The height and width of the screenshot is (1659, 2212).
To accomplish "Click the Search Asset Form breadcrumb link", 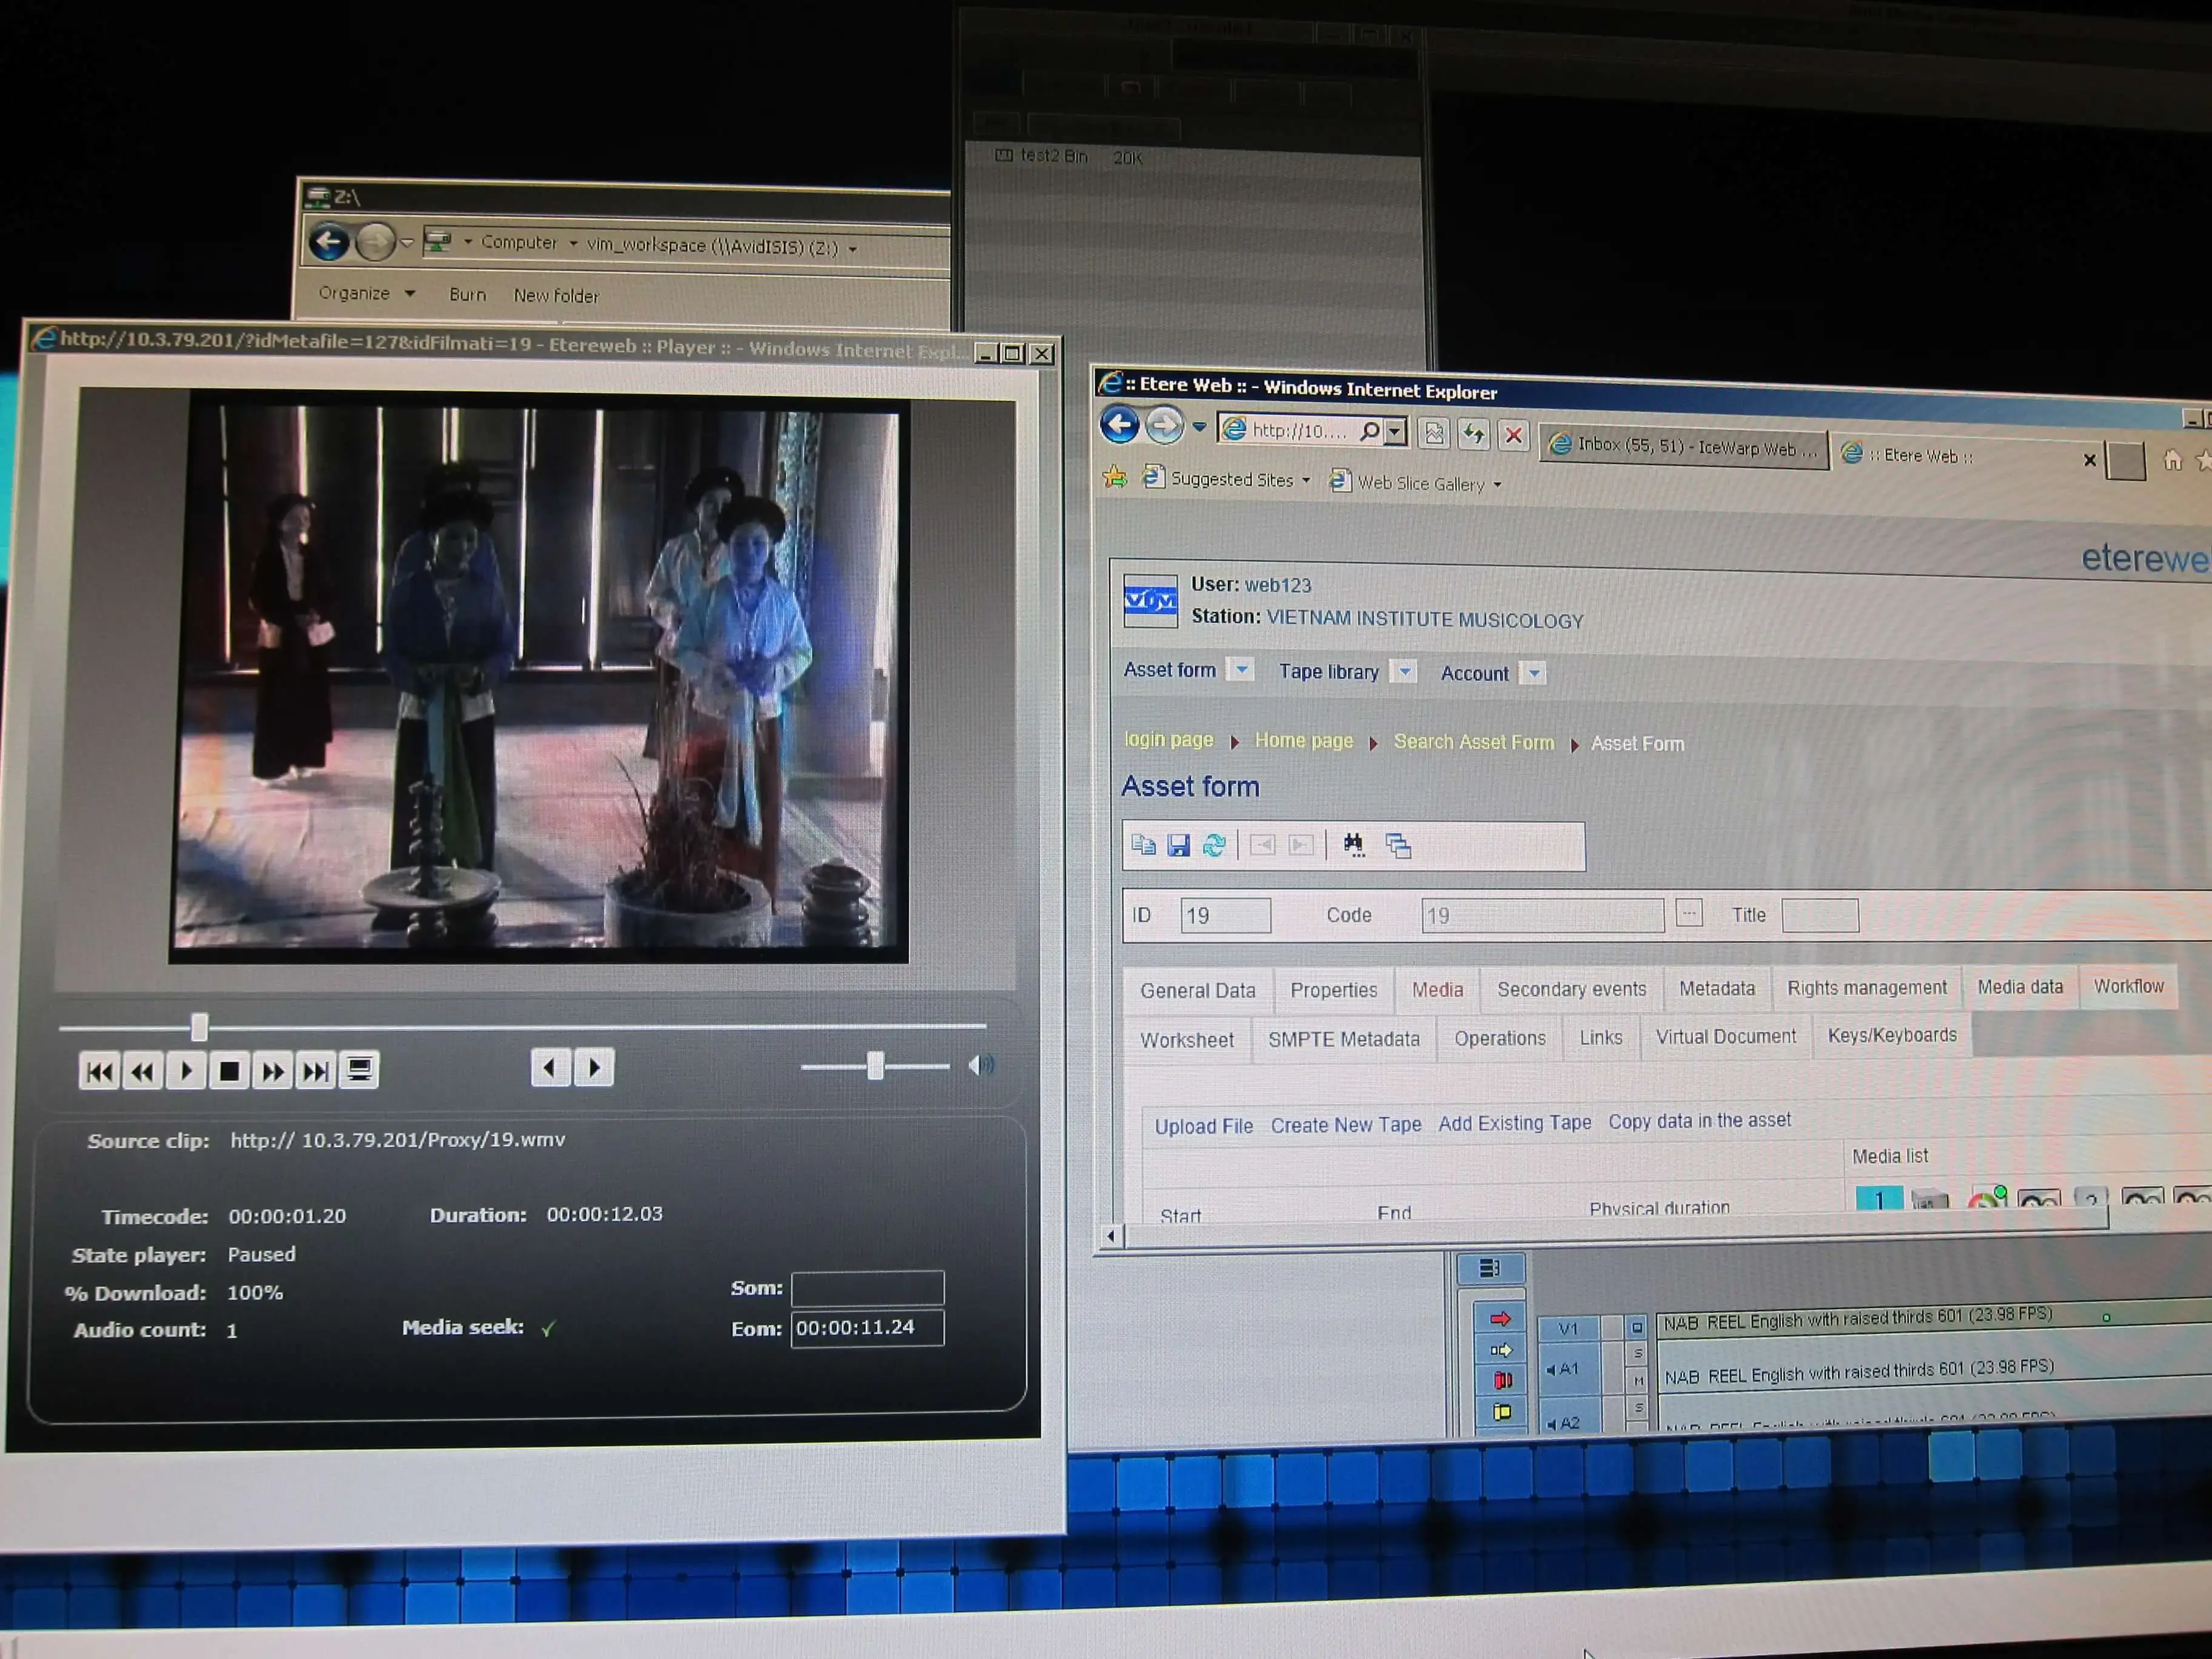I will point(1473,742).
